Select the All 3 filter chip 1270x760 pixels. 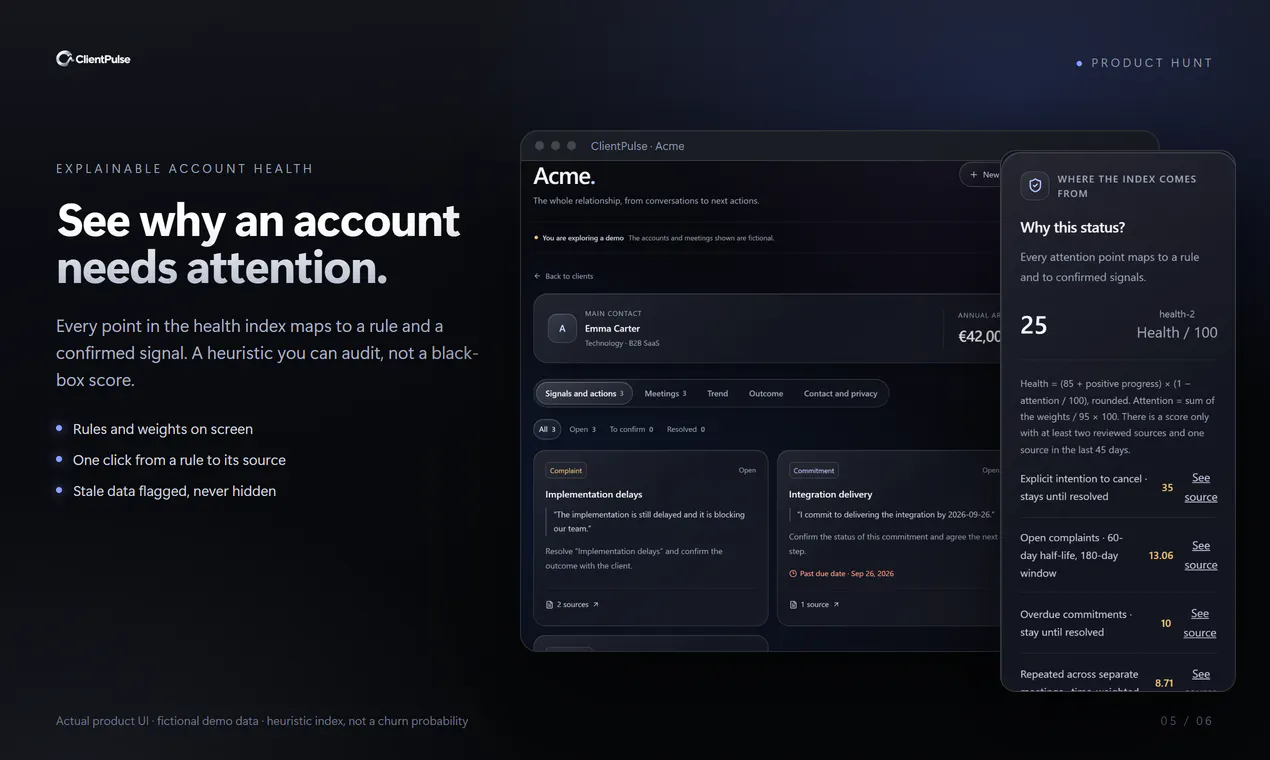point(547,430)
